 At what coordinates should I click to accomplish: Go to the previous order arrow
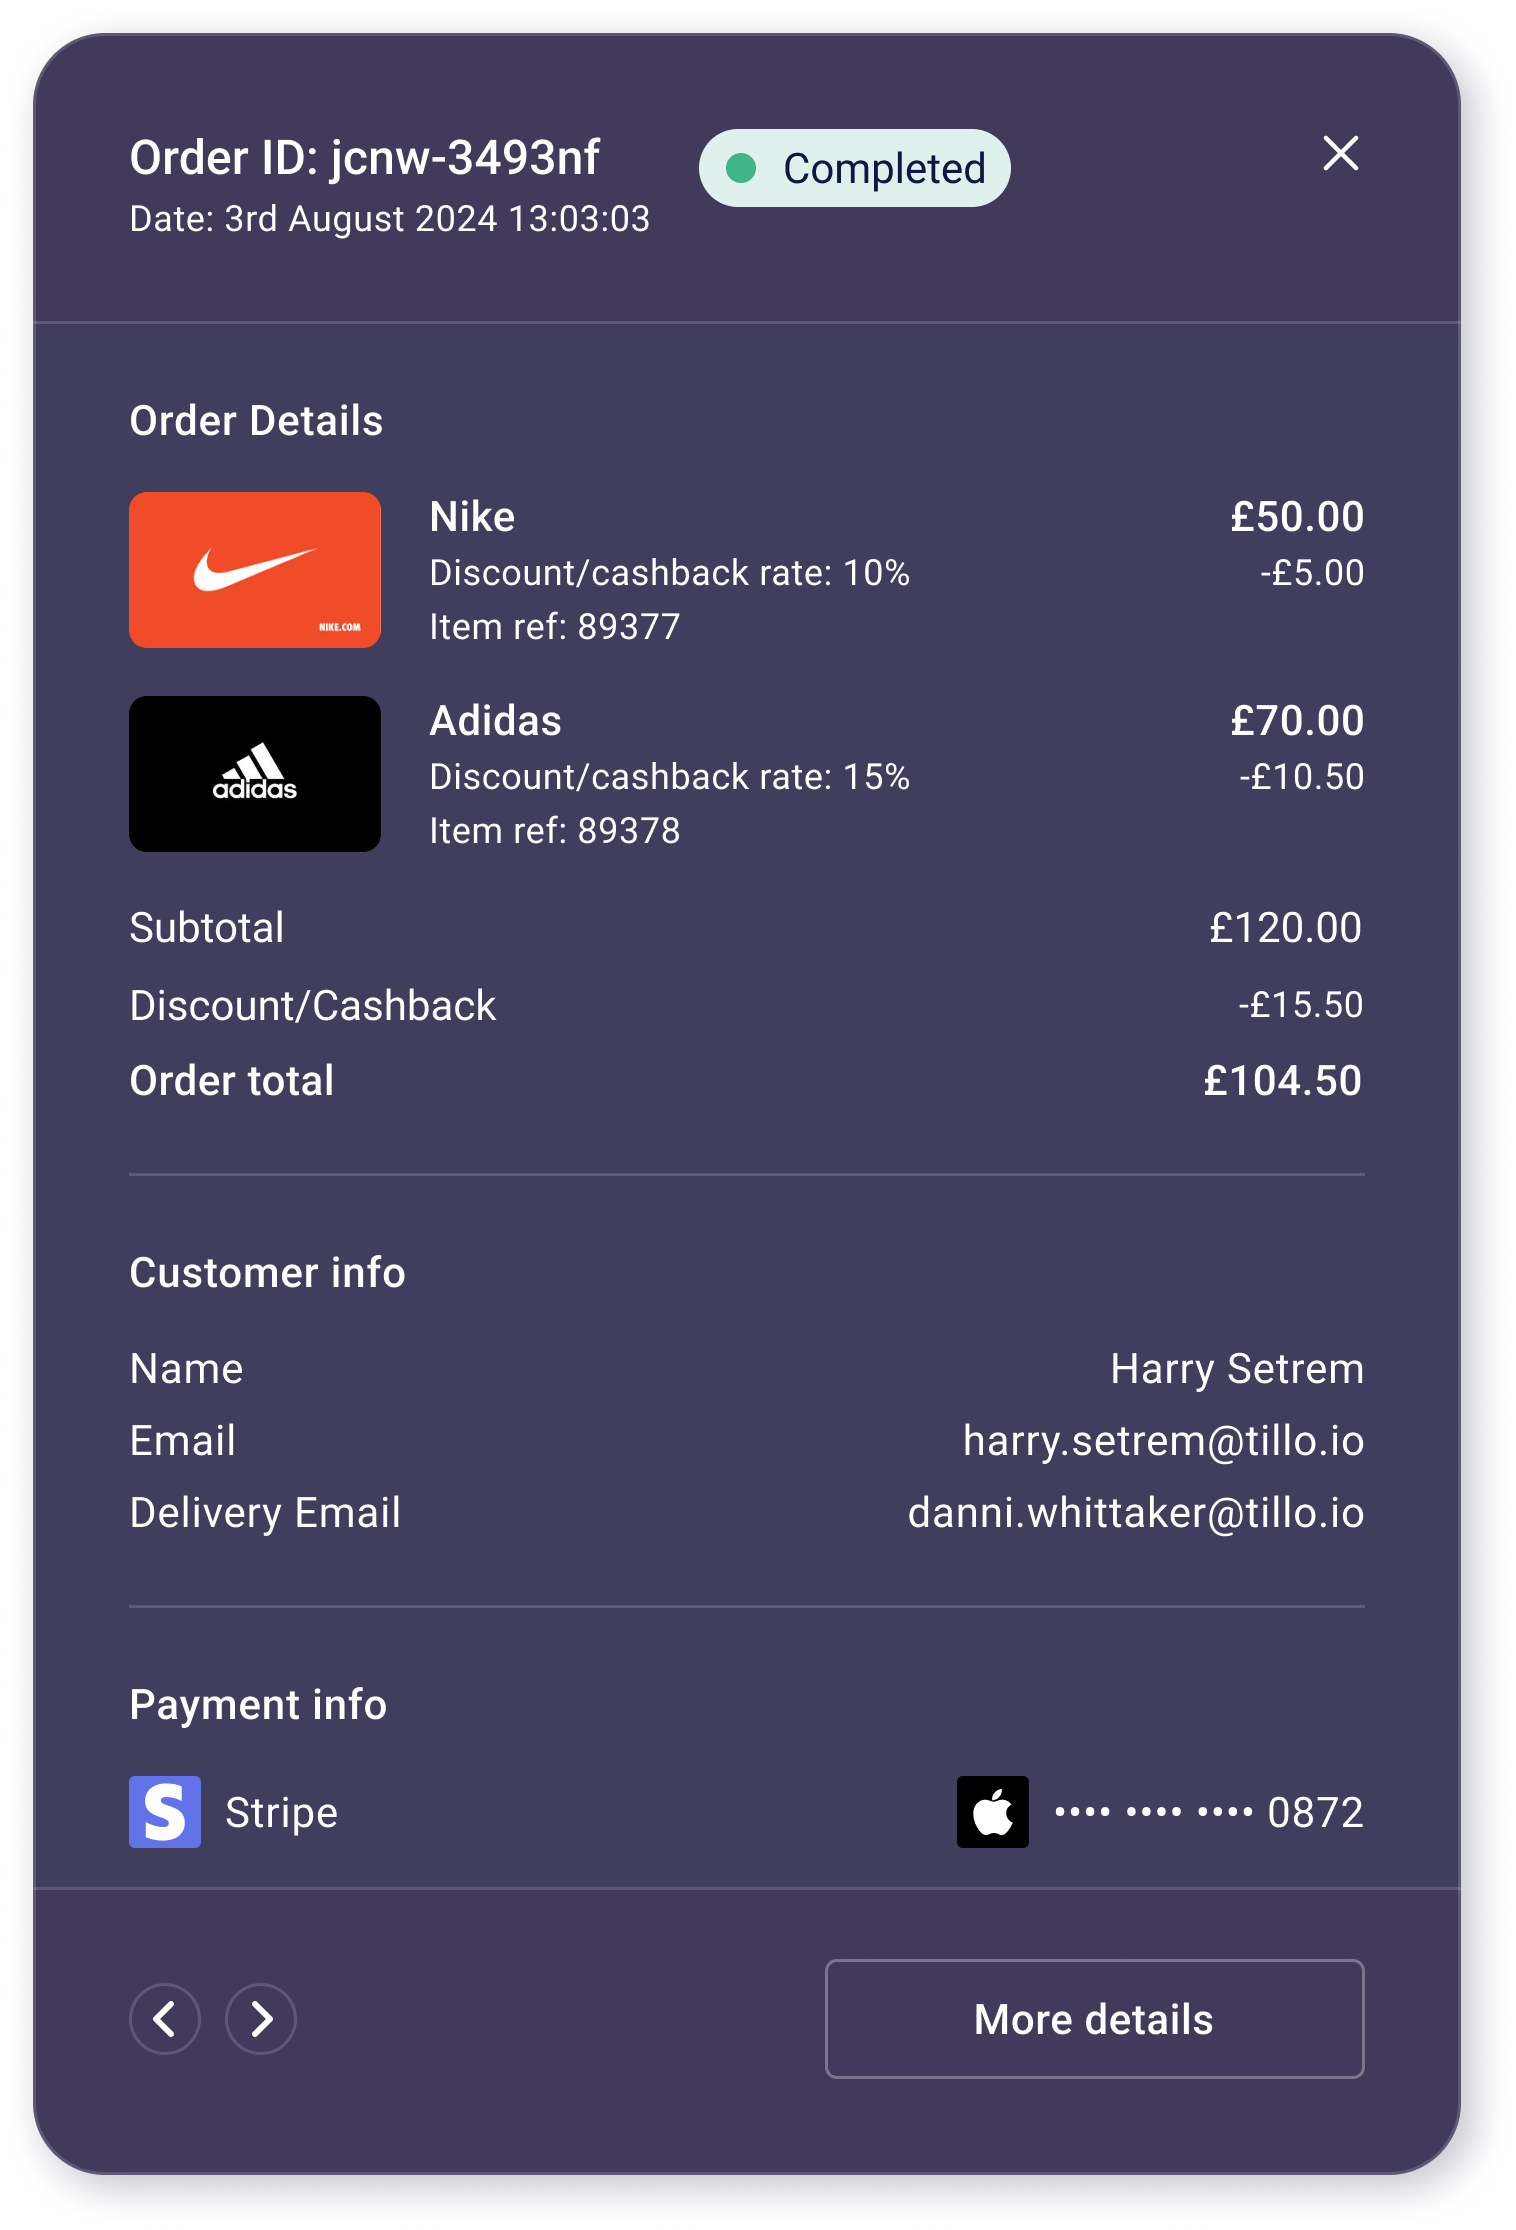tap(165, 2019)
